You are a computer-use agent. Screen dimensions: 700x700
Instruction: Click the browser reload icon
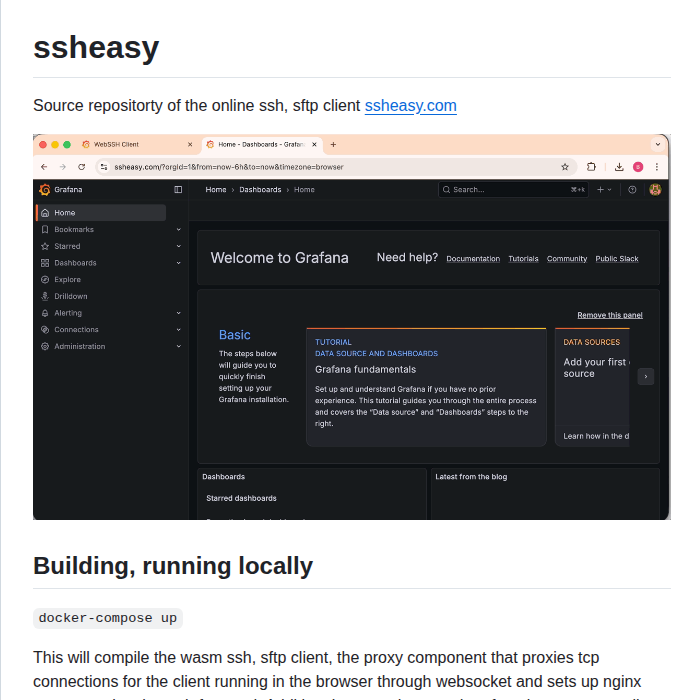(81, 167)
